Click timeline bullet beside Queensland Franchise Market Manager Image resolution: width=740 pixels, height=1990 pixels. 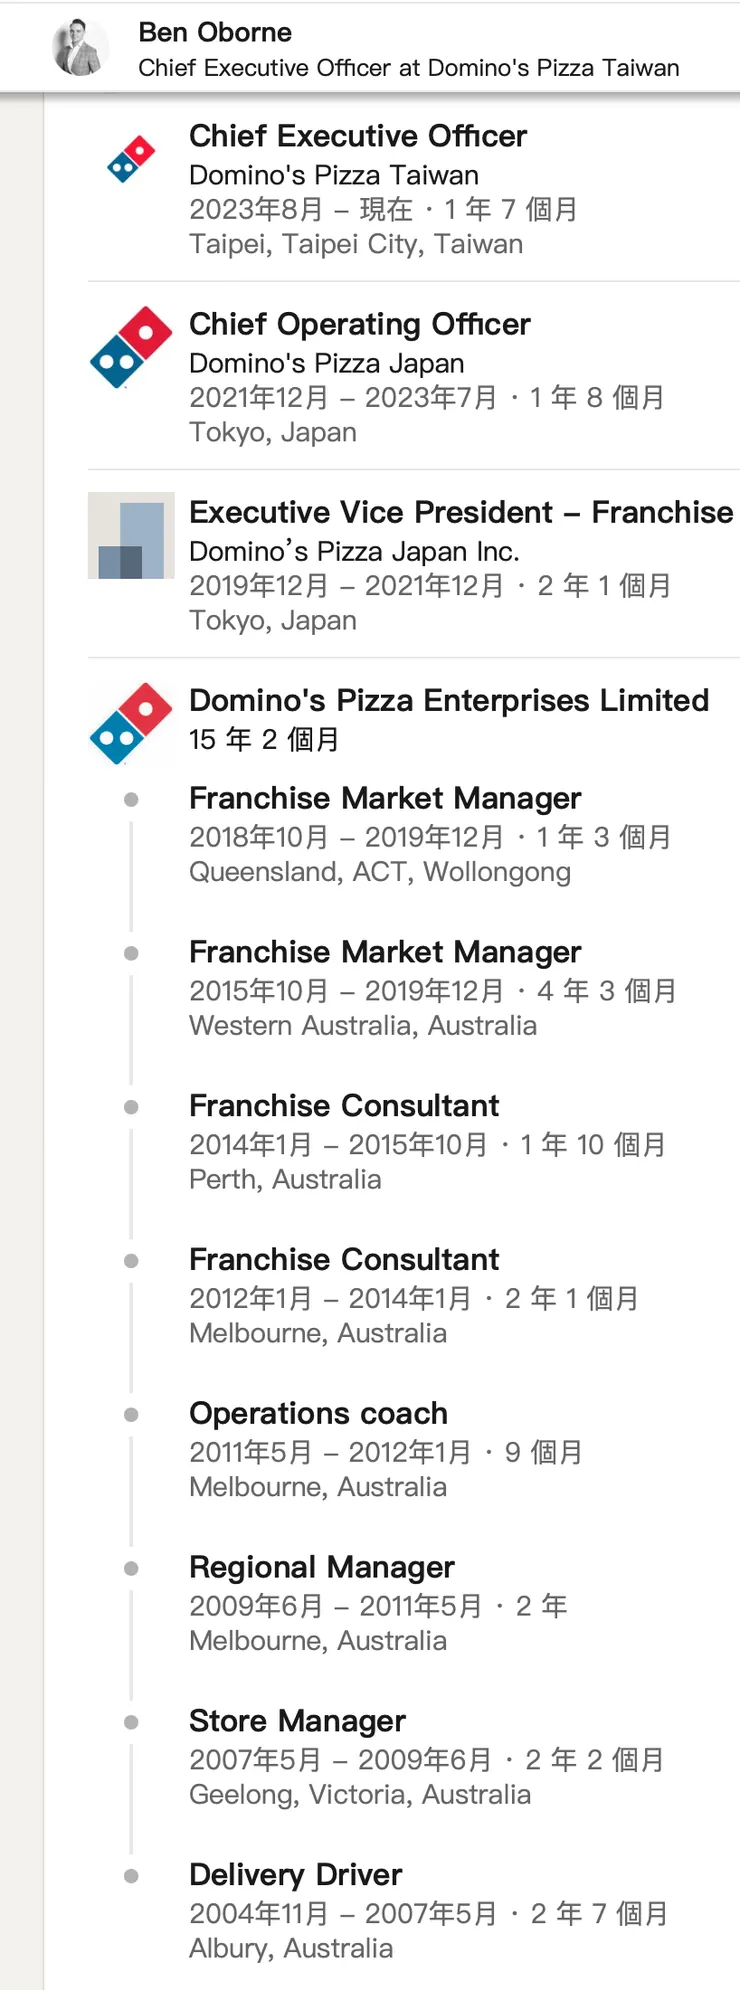click(x=131, y=799)
